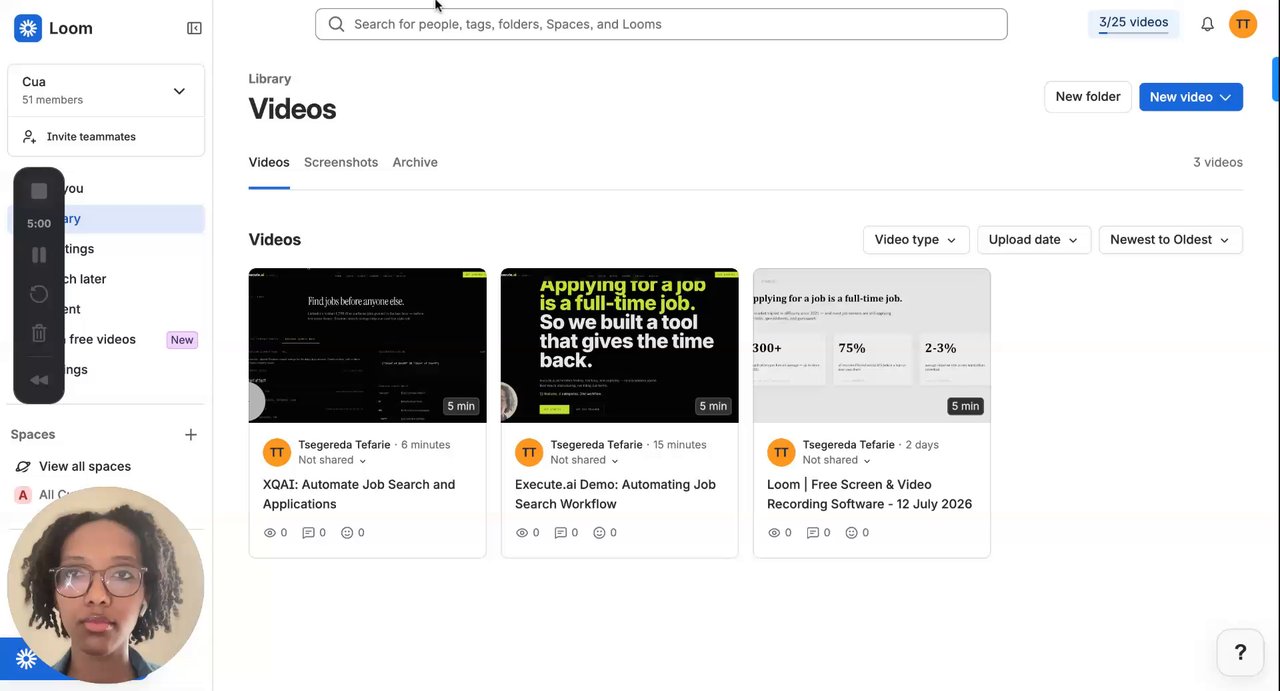Click reactions emoji on Loom Free Screen video
This screenshot has height=691, width=1280.
[851, 533]
